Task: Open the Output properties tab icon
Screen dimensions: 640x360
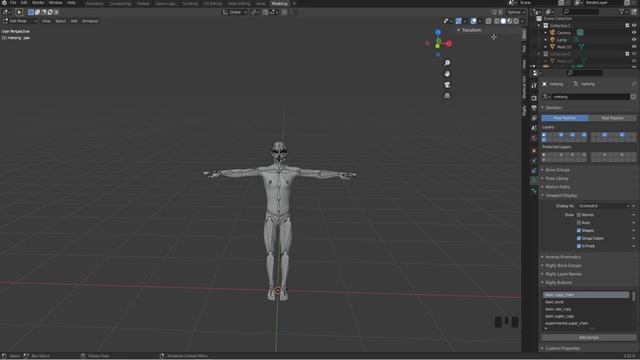Action: (534, 108)
